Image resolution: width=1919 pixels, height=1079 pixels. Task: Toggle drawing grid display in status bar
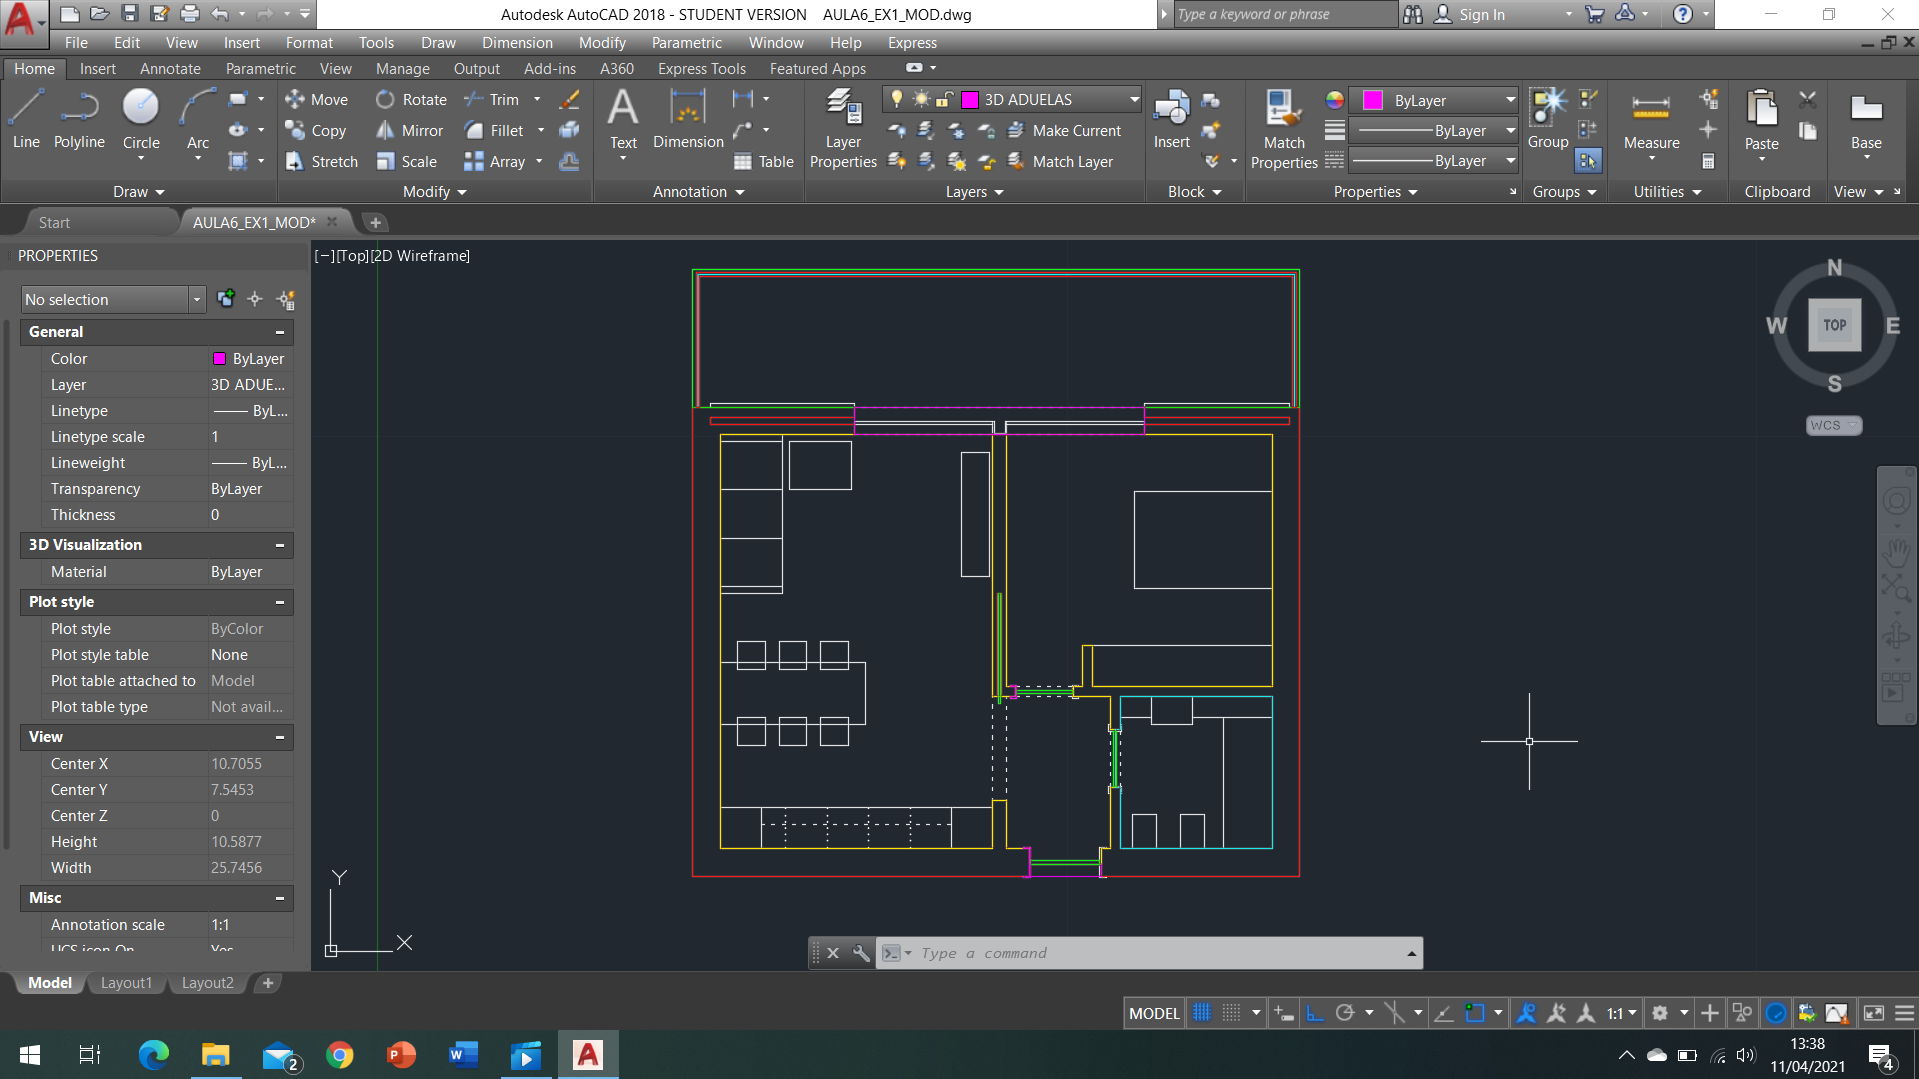1202,1013
